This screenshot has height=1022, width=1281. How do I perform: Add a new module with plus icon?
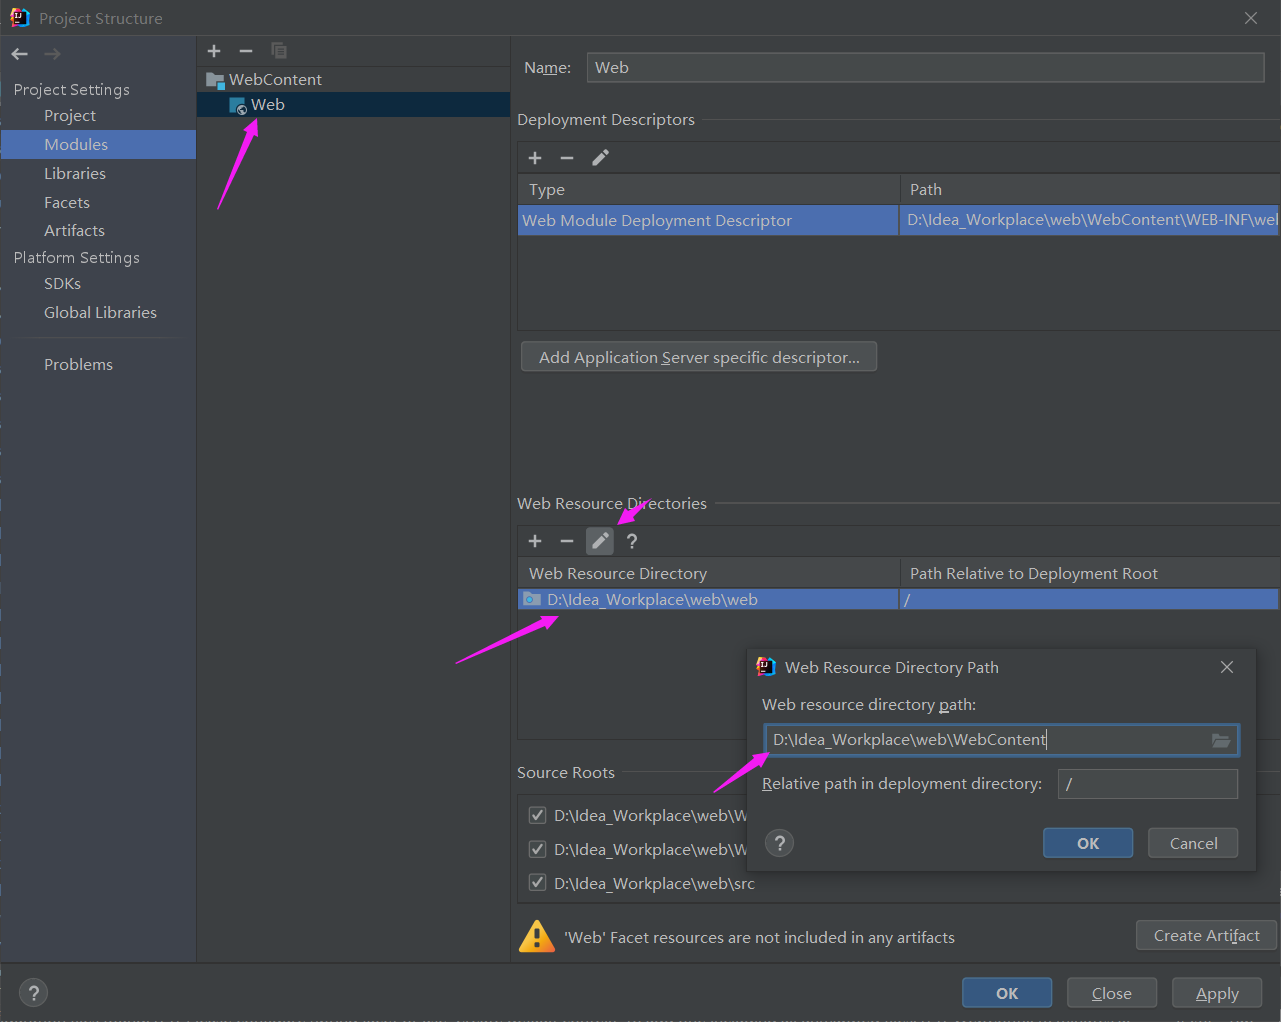(214, 51)
